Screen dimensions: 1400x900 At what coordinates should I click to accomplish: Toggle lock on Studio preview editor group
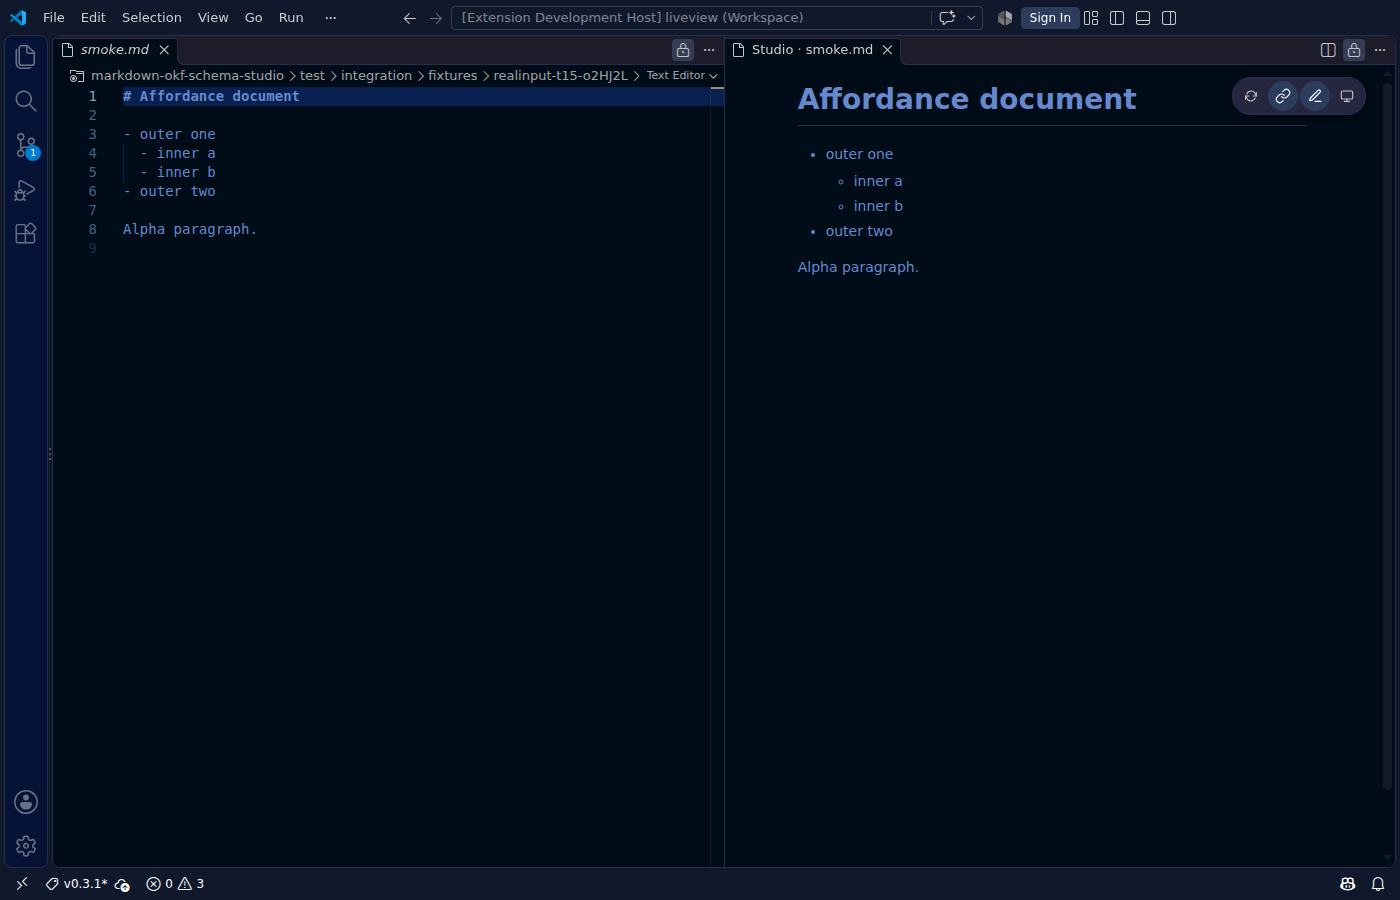(1354, 50)
